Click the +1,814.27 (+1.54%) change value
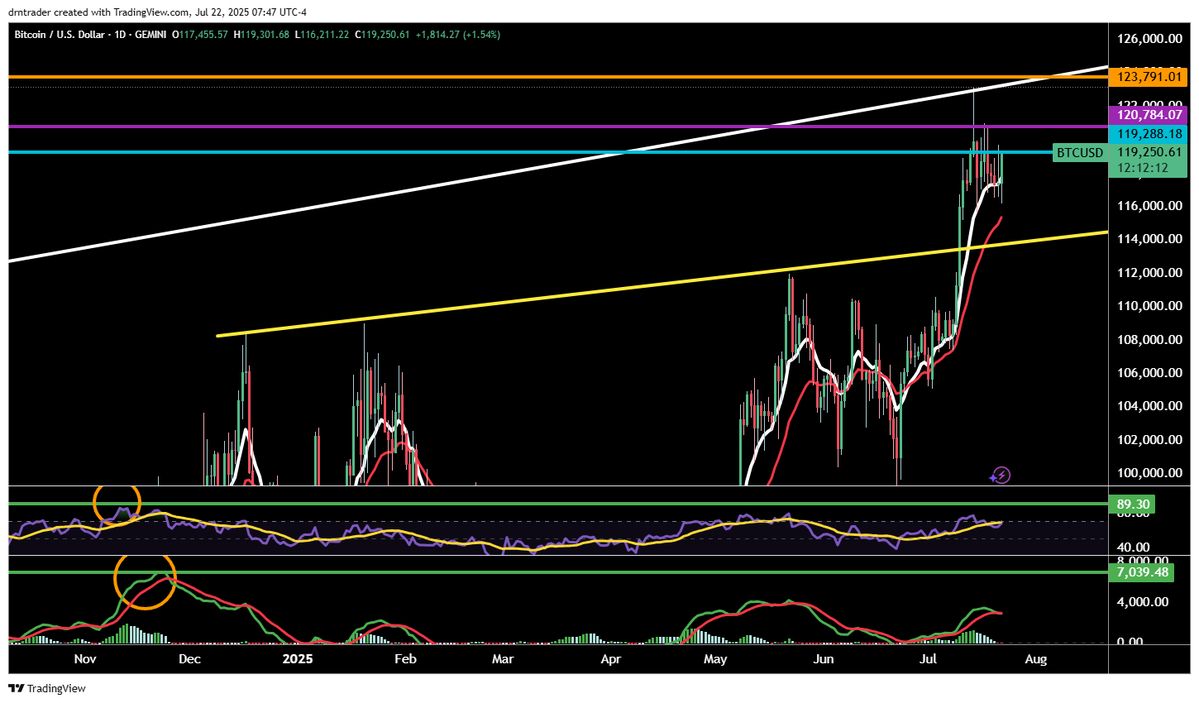 click(x=458, y=34)
